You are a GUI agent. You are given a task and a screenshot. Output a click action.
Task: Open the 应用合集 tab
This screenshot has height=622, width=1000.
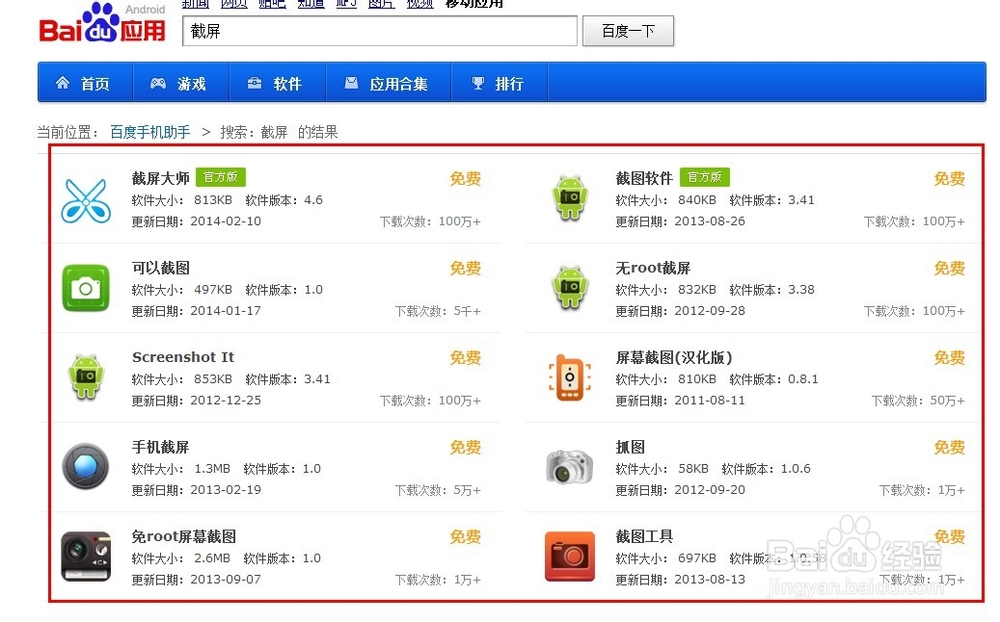tap(388, 82)
